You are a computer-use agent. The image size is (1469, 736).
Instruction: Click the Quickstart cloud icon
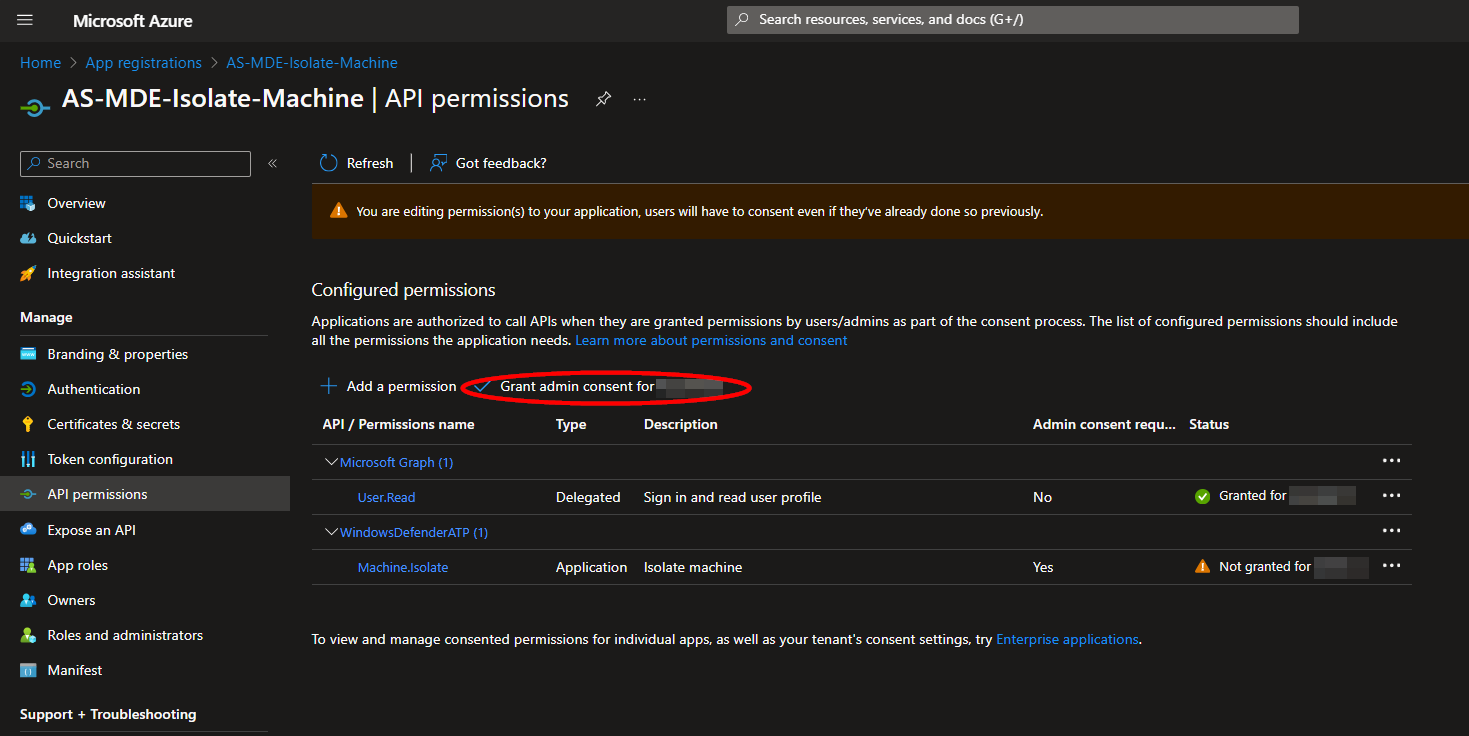[x=28, y=238]
